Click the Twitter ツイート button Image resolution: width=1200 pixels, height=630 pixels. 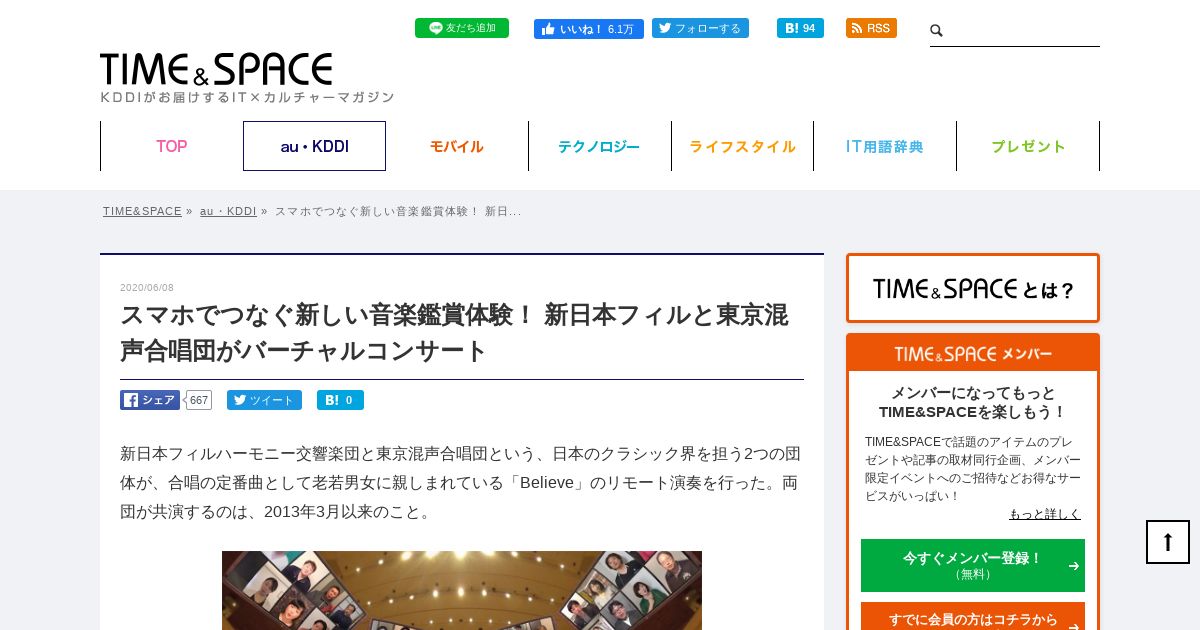point(264,400)
